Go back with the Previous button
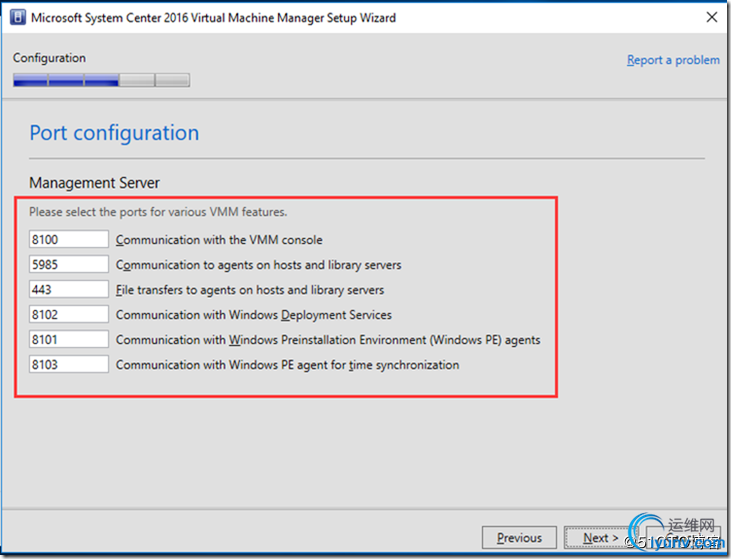This screenshot has width=731, height=559. [519, 538]
